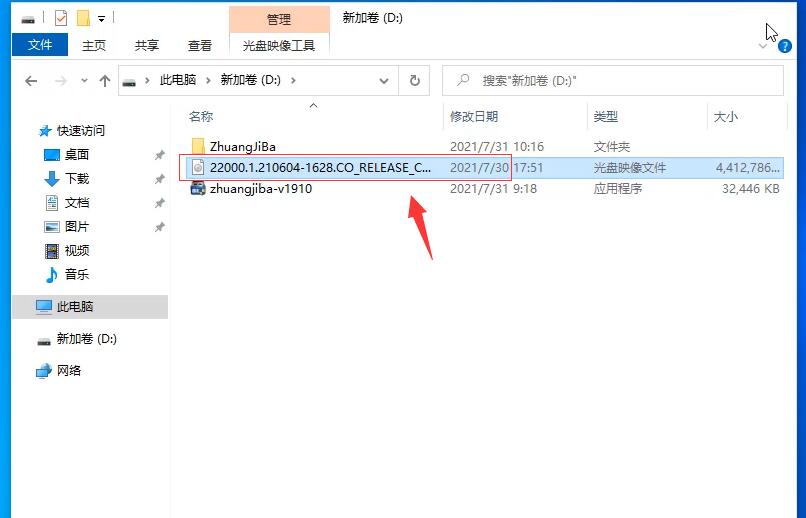
Task: Switch to the 查看 ribbon tab
Action: tap(199, 45)
